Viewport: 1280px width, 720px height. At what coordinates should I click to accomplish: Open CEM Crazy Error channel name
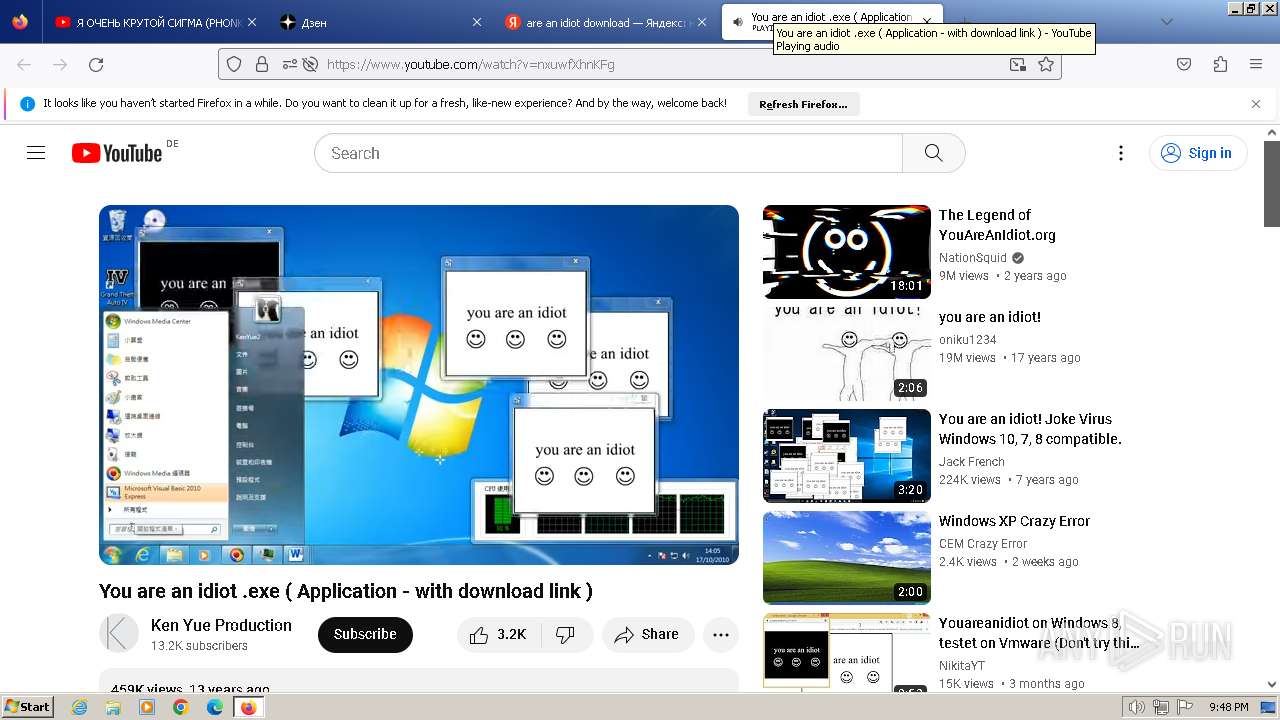(x=983, y=544)
